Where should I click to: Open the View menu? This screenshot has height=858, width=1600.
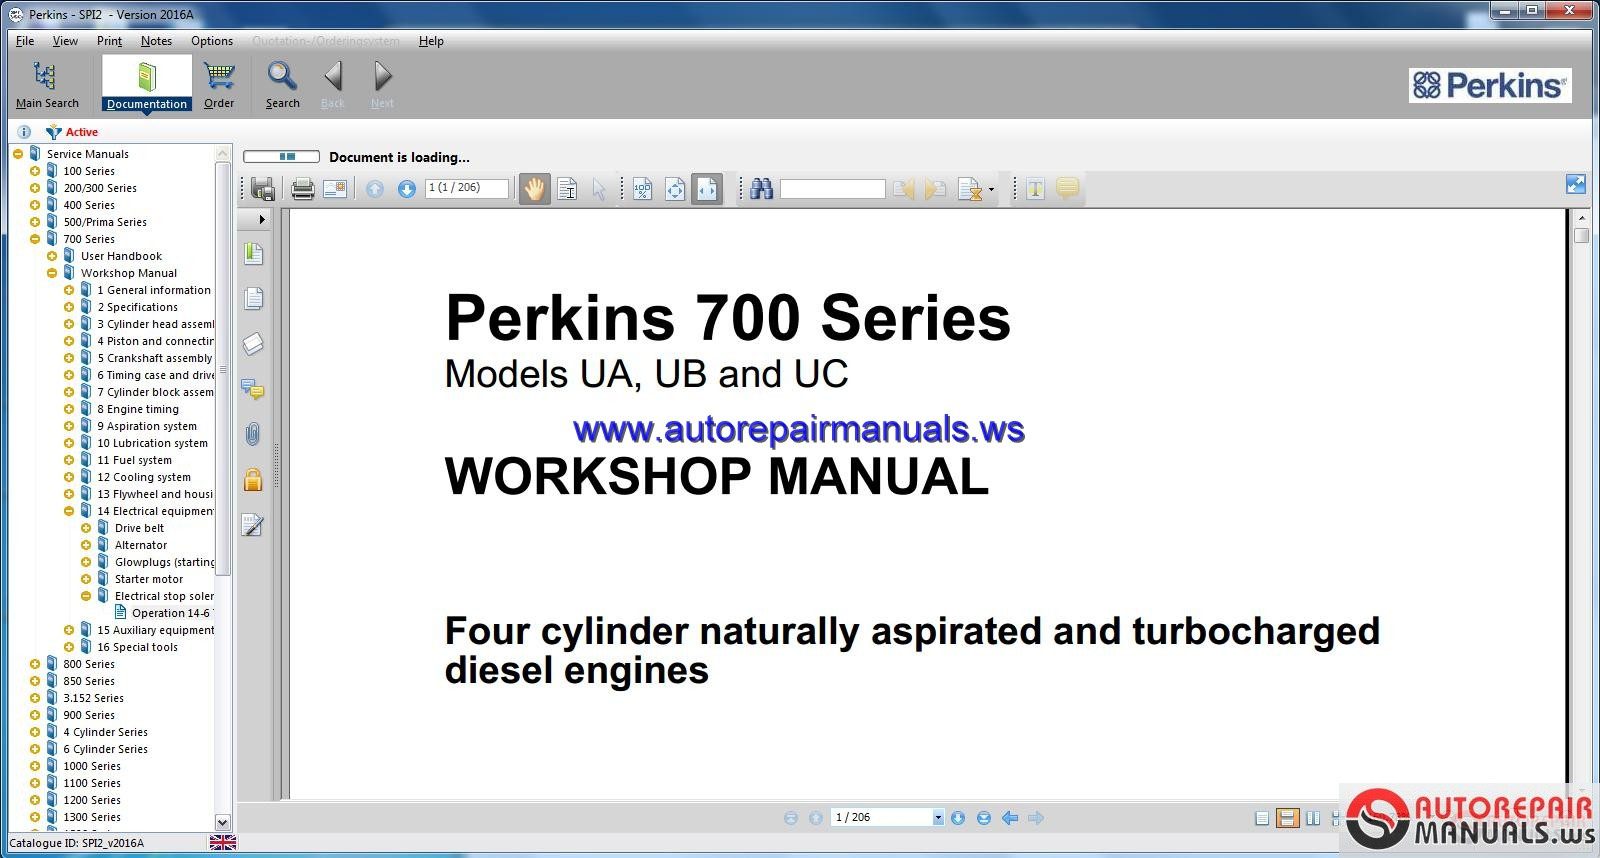pos(65,41)
